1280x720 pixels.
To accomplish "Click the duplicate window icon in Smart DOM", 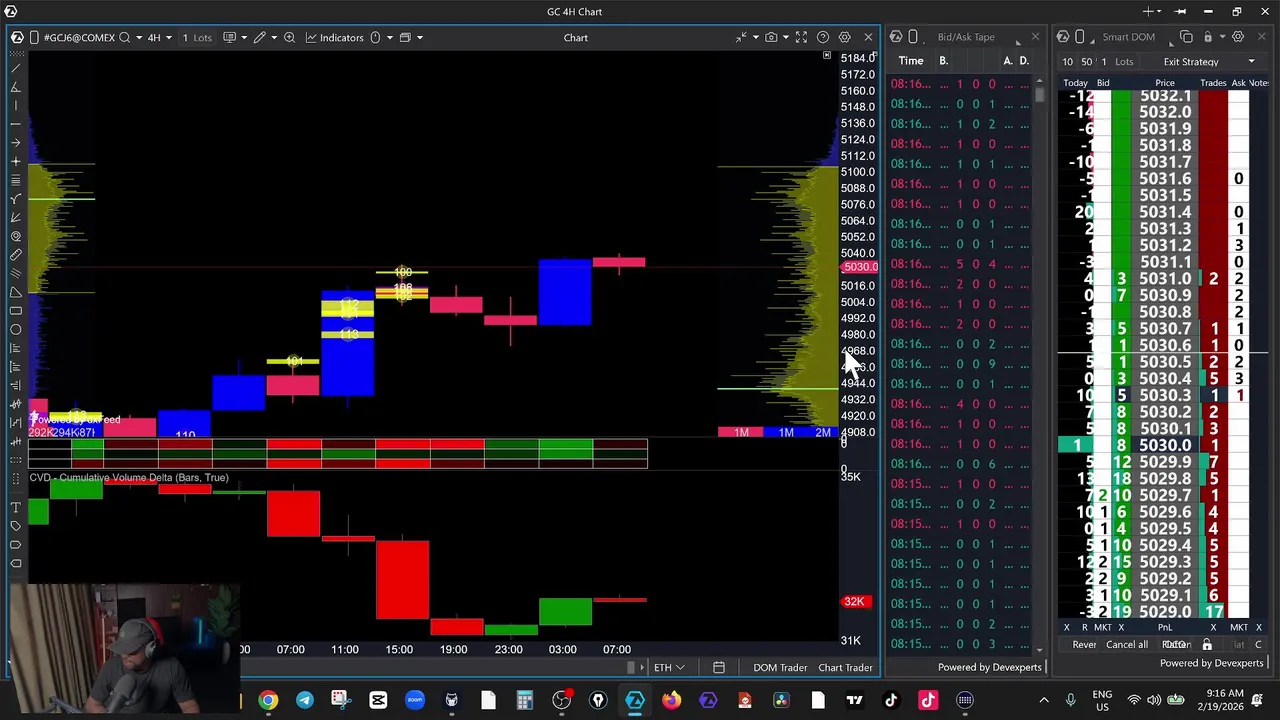I will pos(1186,37).
